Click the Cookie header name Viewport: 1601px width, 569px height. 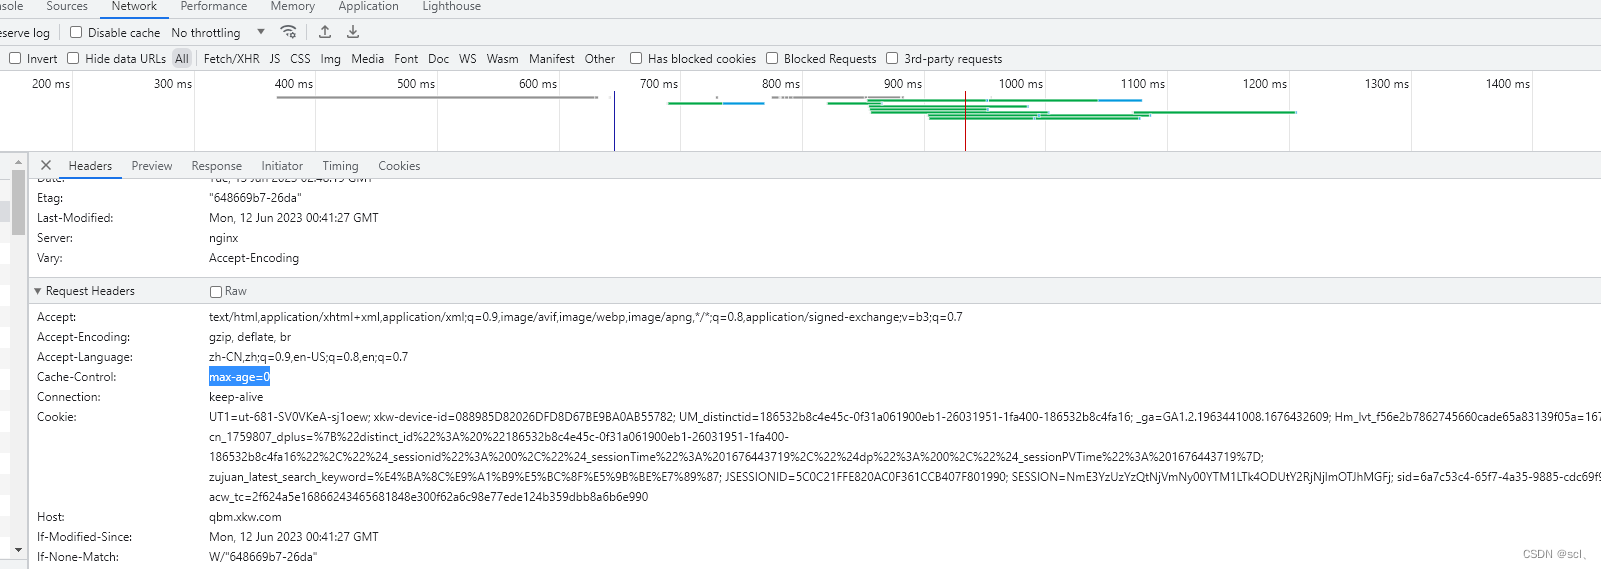[57, 417]
